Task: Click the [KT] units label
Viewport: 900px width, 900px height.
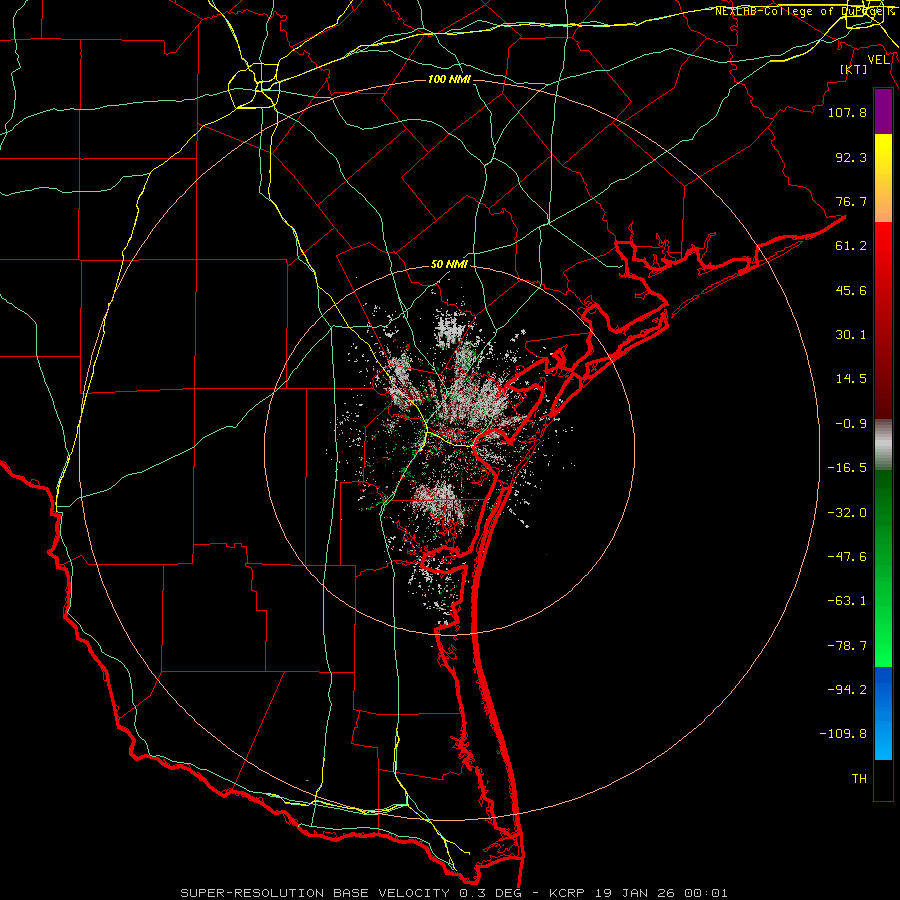Action: click(x=853, y=69)
